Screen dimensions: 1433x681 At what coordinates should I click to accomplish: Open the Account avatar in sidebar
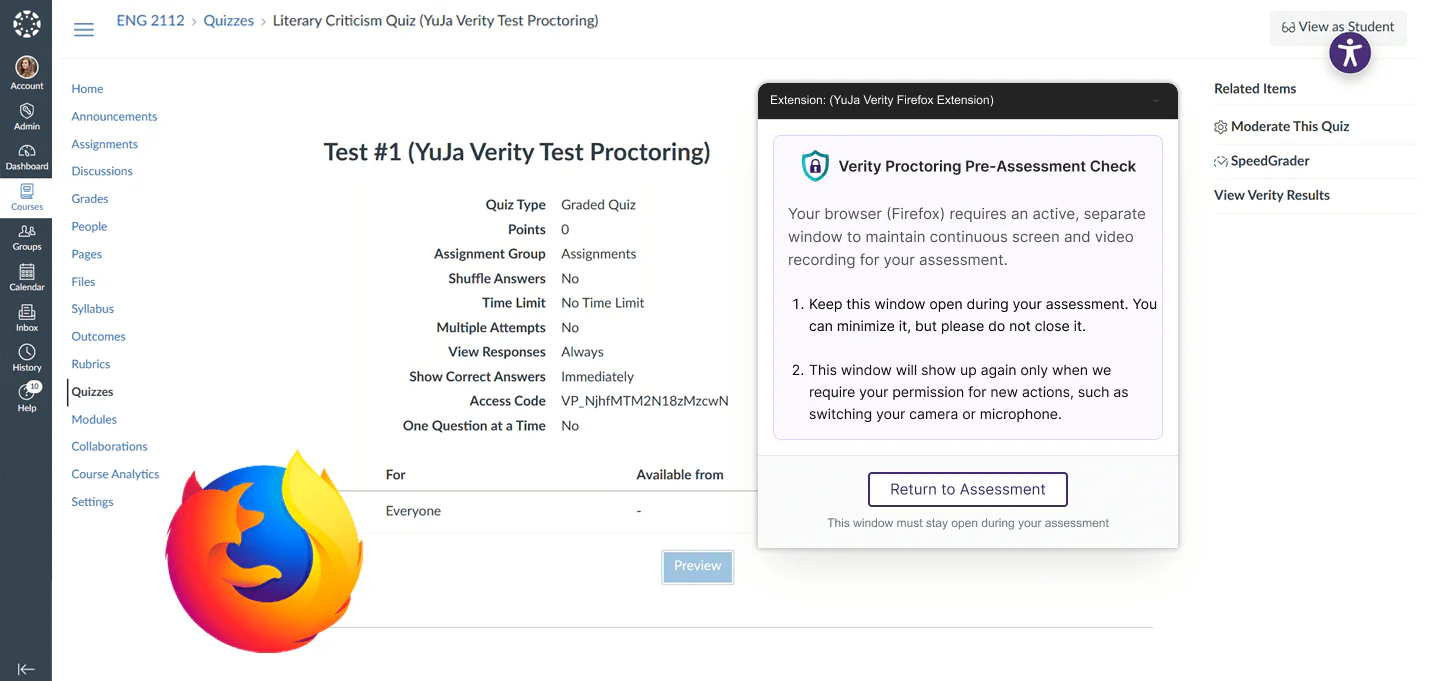(27, 68)
